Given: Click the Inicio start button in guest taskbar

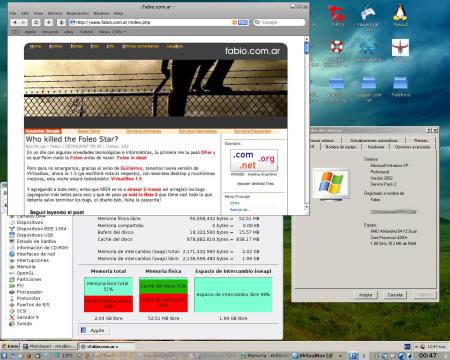Looking at the screenshot, I should pos(10,346).
